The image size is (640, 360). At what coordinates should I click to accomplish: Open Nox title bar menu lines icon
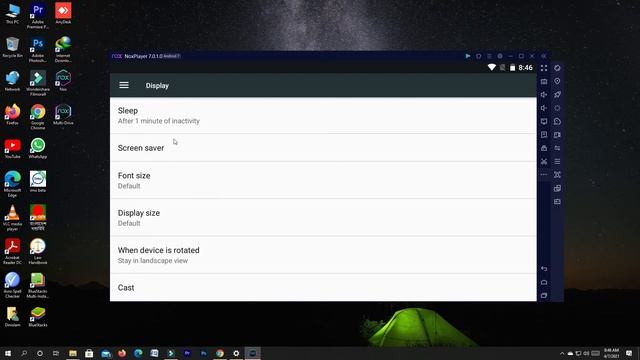point(489,56)
